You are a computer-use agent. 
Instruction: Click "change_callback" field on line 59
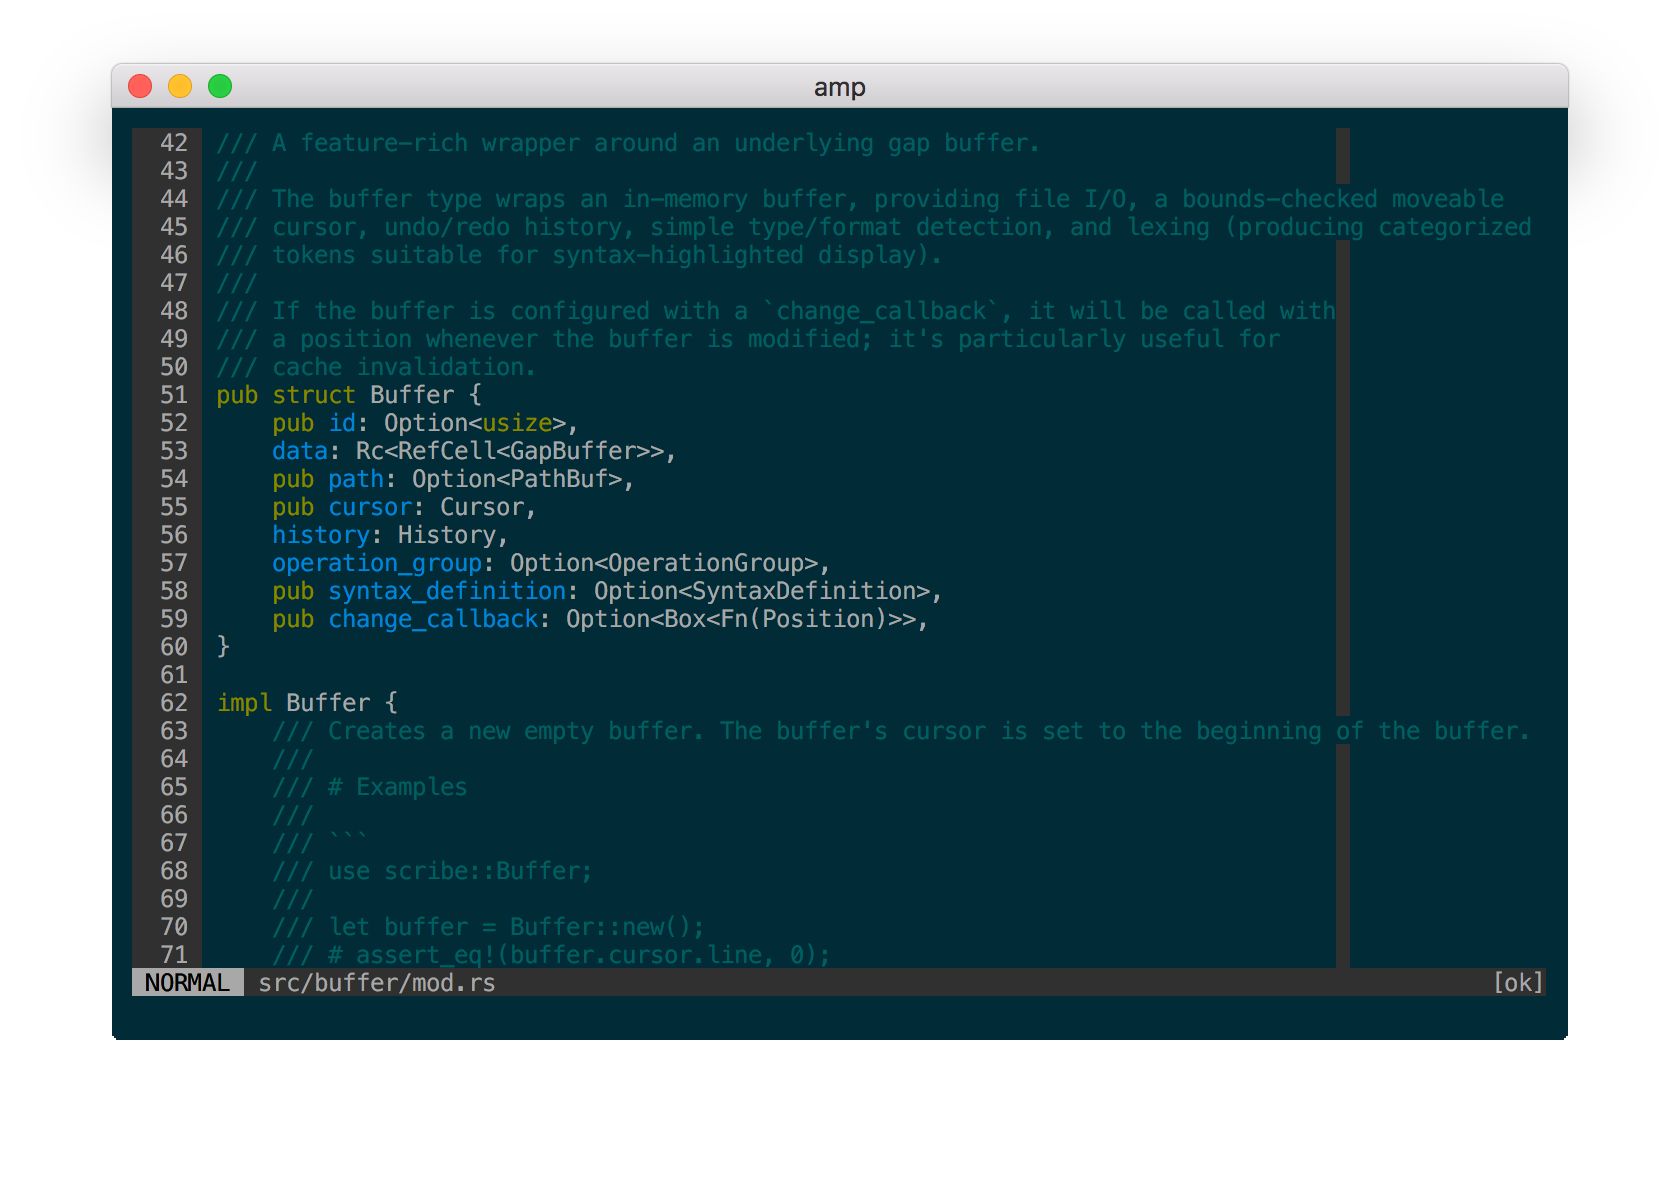433,619
